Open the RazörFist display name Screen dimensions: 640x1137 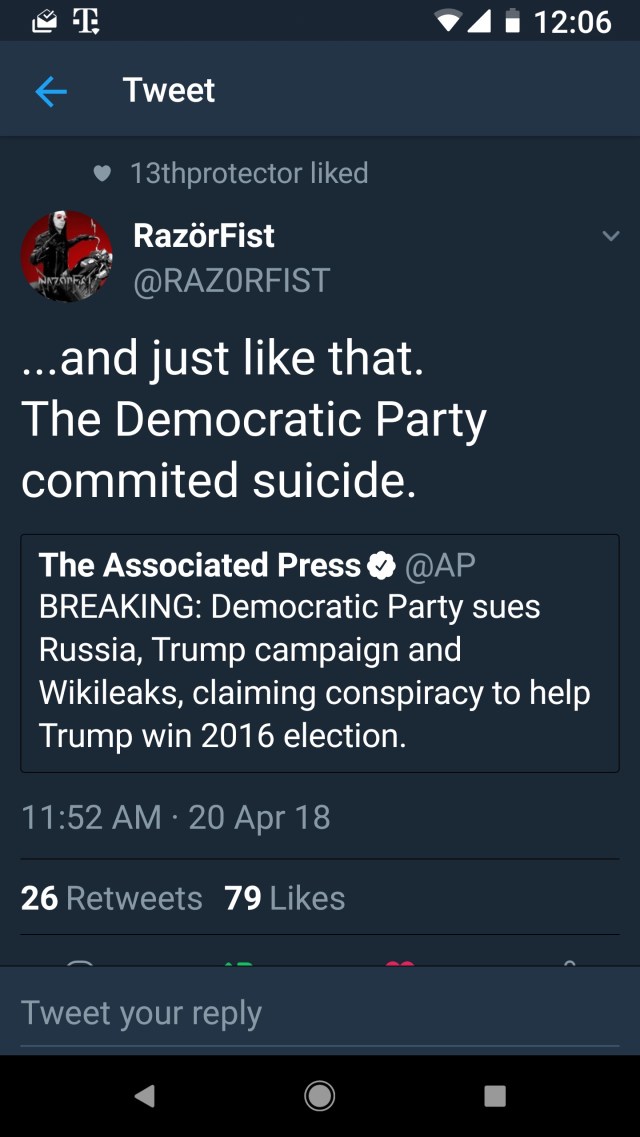[x=203, y=236]
